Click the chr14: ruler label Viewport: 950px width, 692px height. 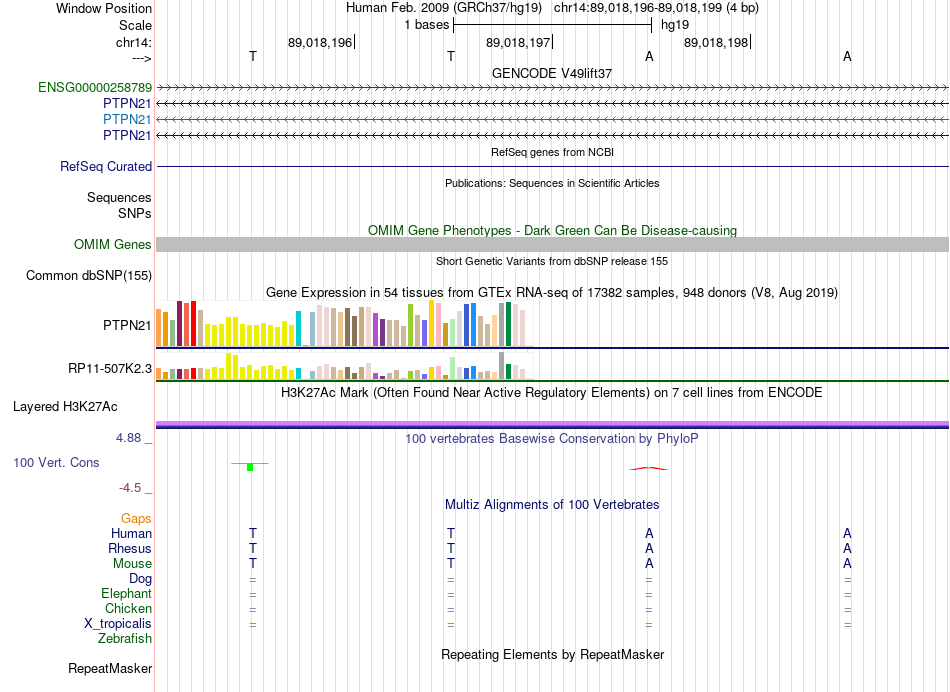pos(133,42)
